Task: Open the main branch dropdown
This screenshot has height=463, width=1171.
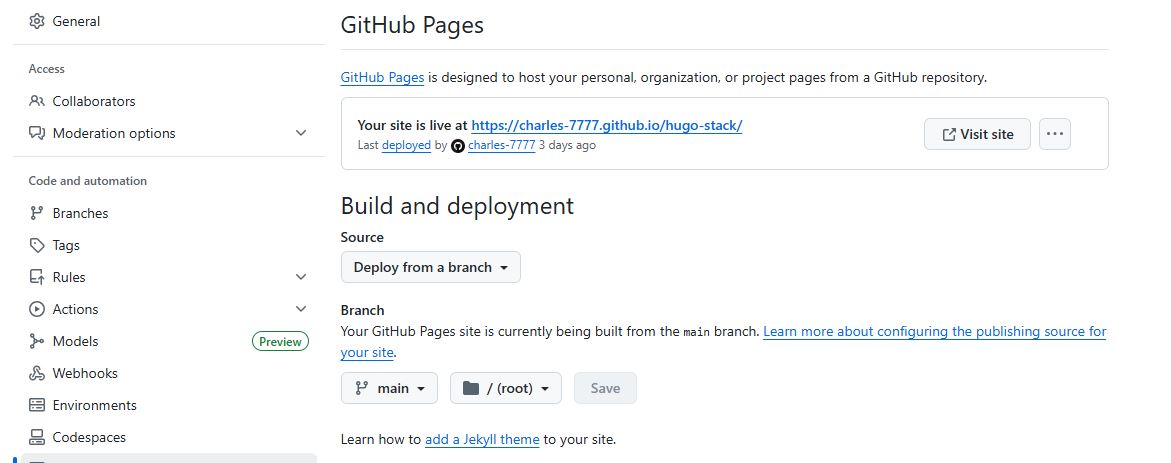Action: pyautogui.click(x=389, y=388)
